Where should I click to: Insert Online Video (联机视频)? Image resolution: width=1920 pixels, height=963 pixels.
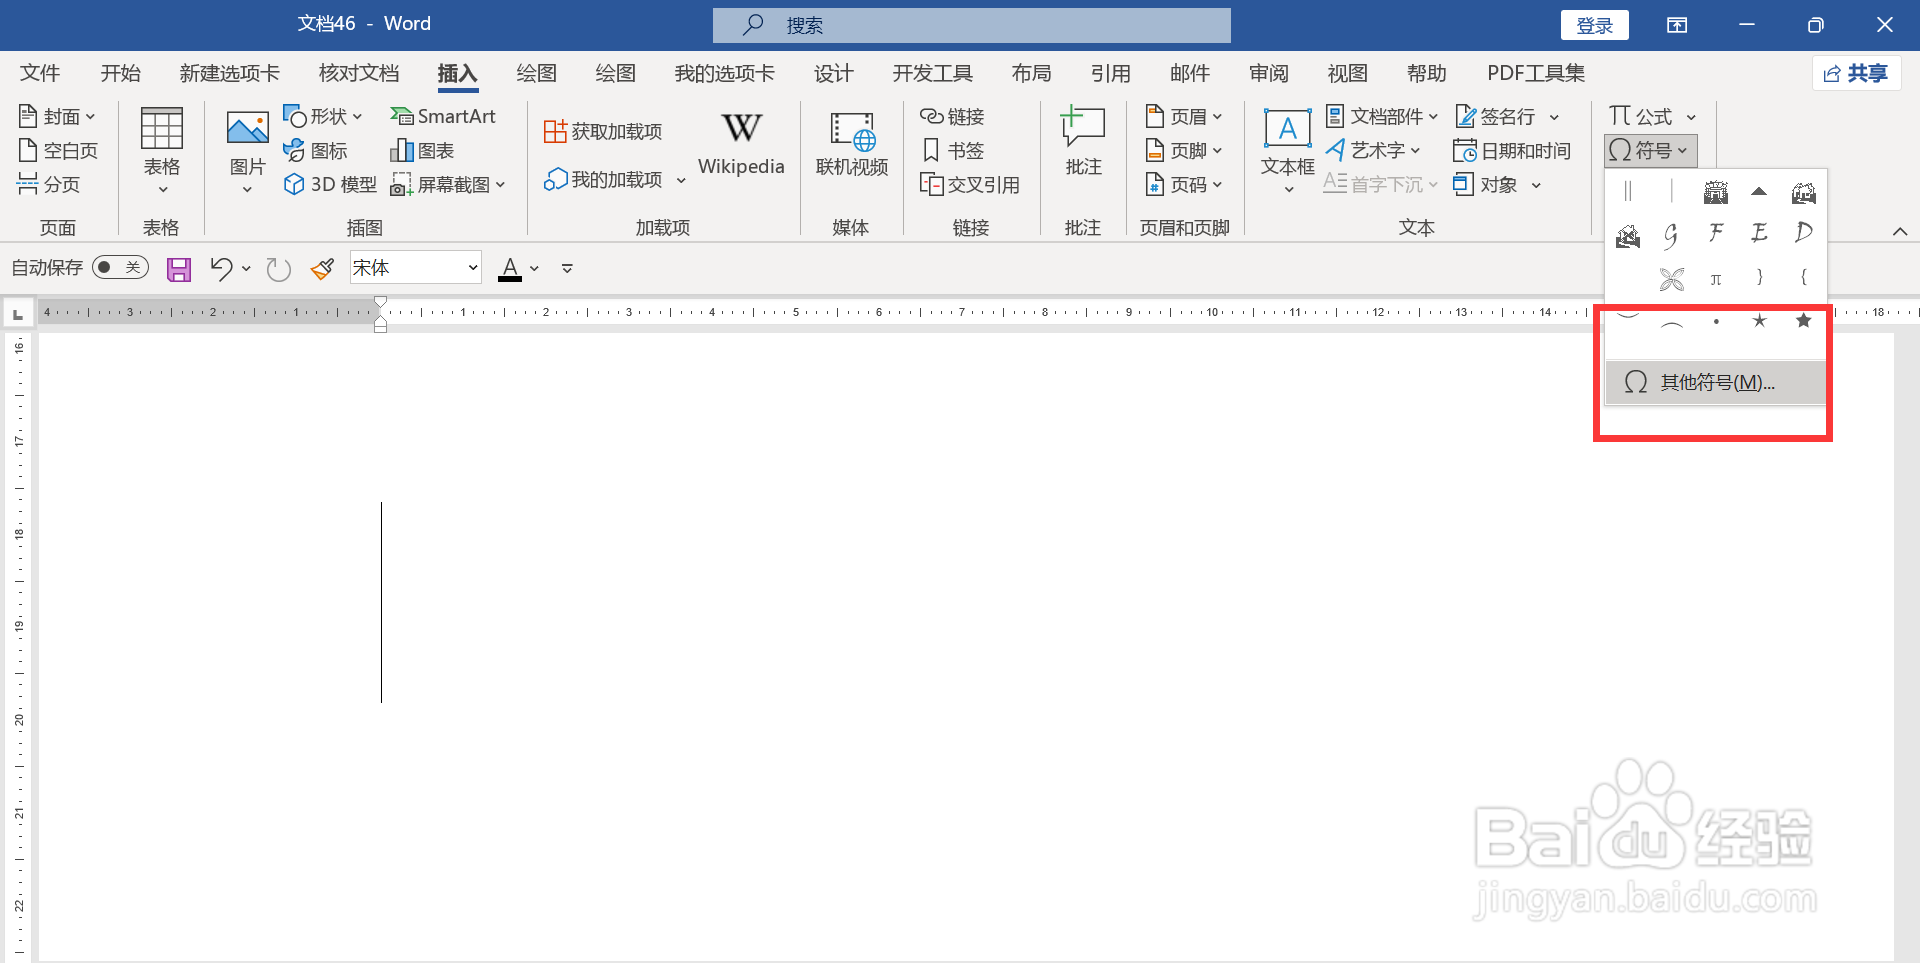click(x=852, y=145)
